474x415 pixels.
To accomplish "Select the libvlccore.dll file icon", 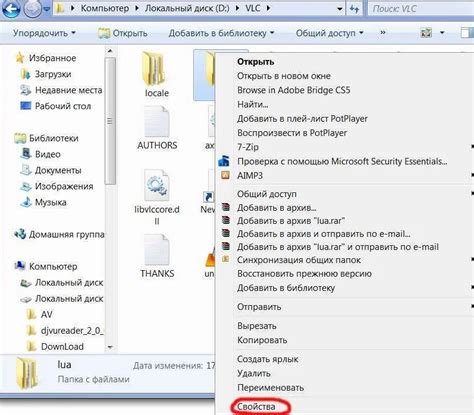I will pos(157,185).
